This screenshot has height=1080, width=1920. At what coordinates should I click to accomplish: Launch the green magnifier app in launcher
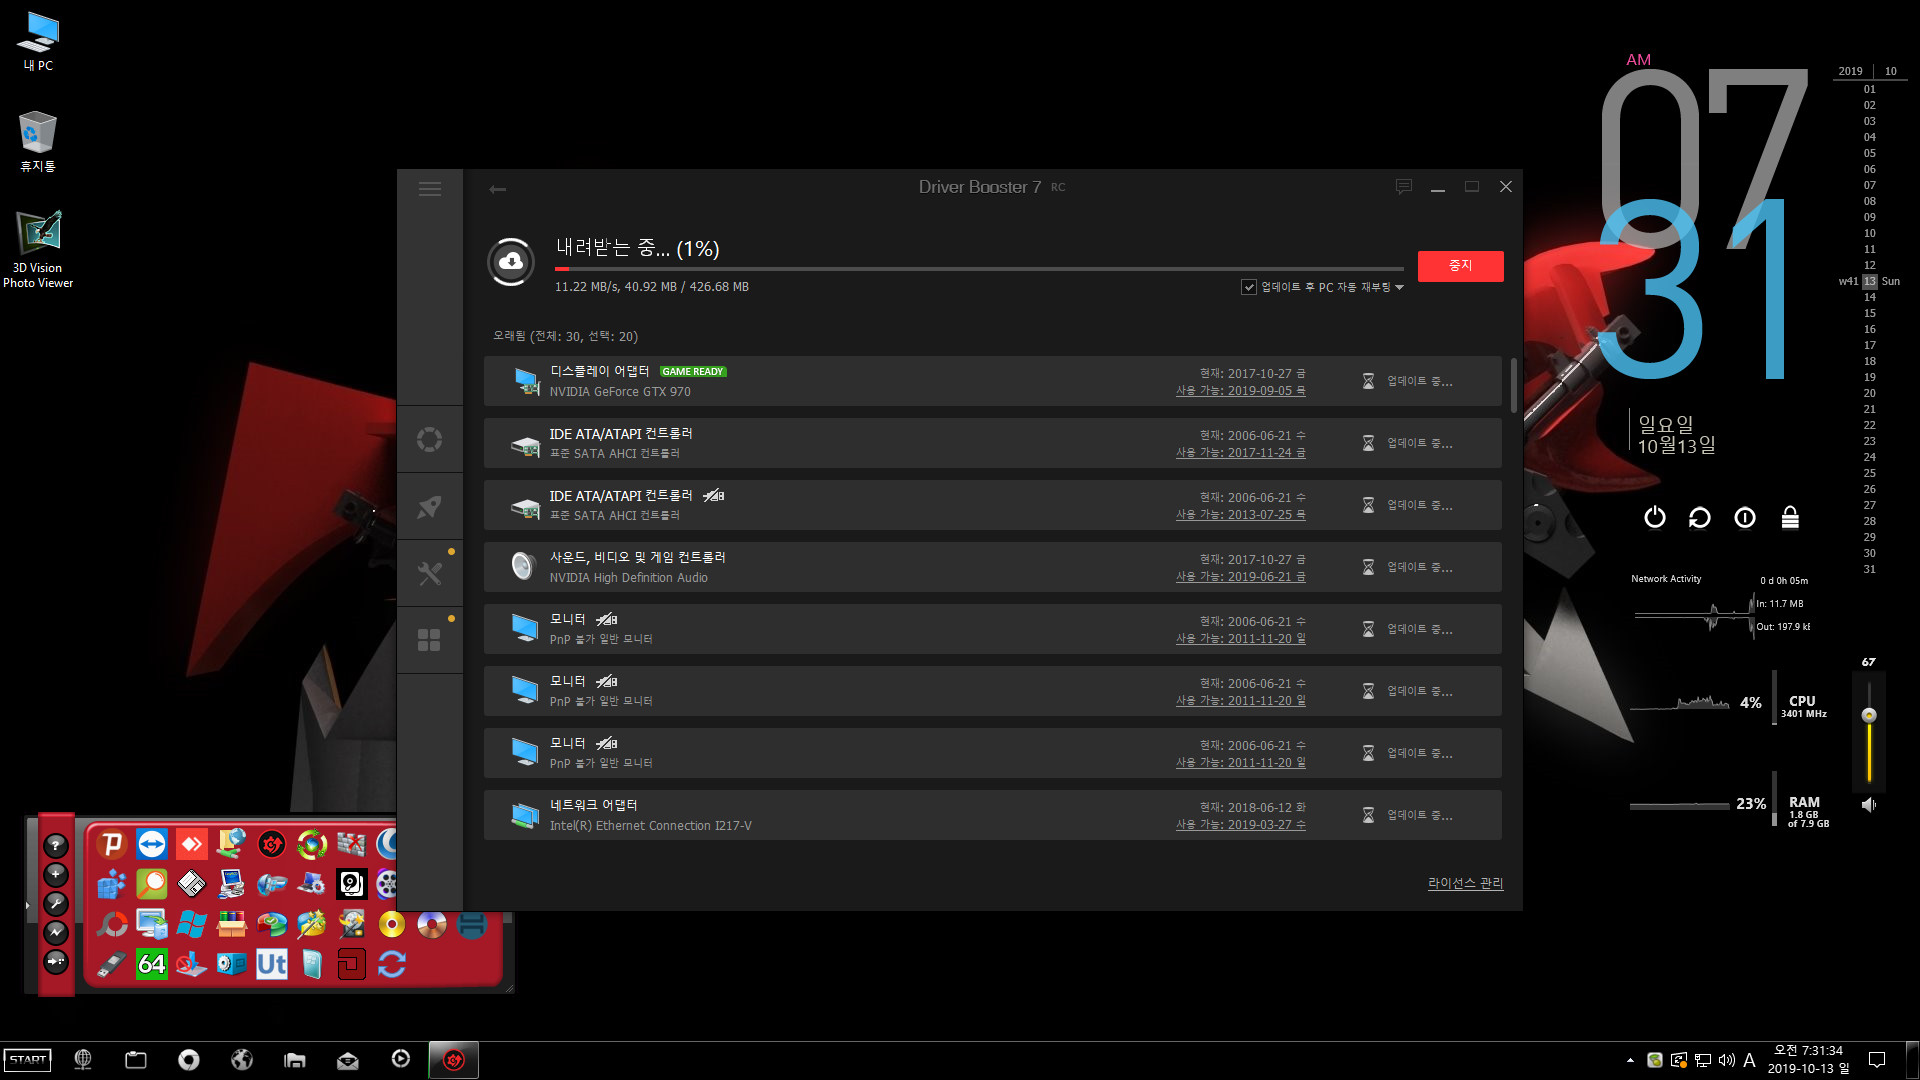coord(152,884)
